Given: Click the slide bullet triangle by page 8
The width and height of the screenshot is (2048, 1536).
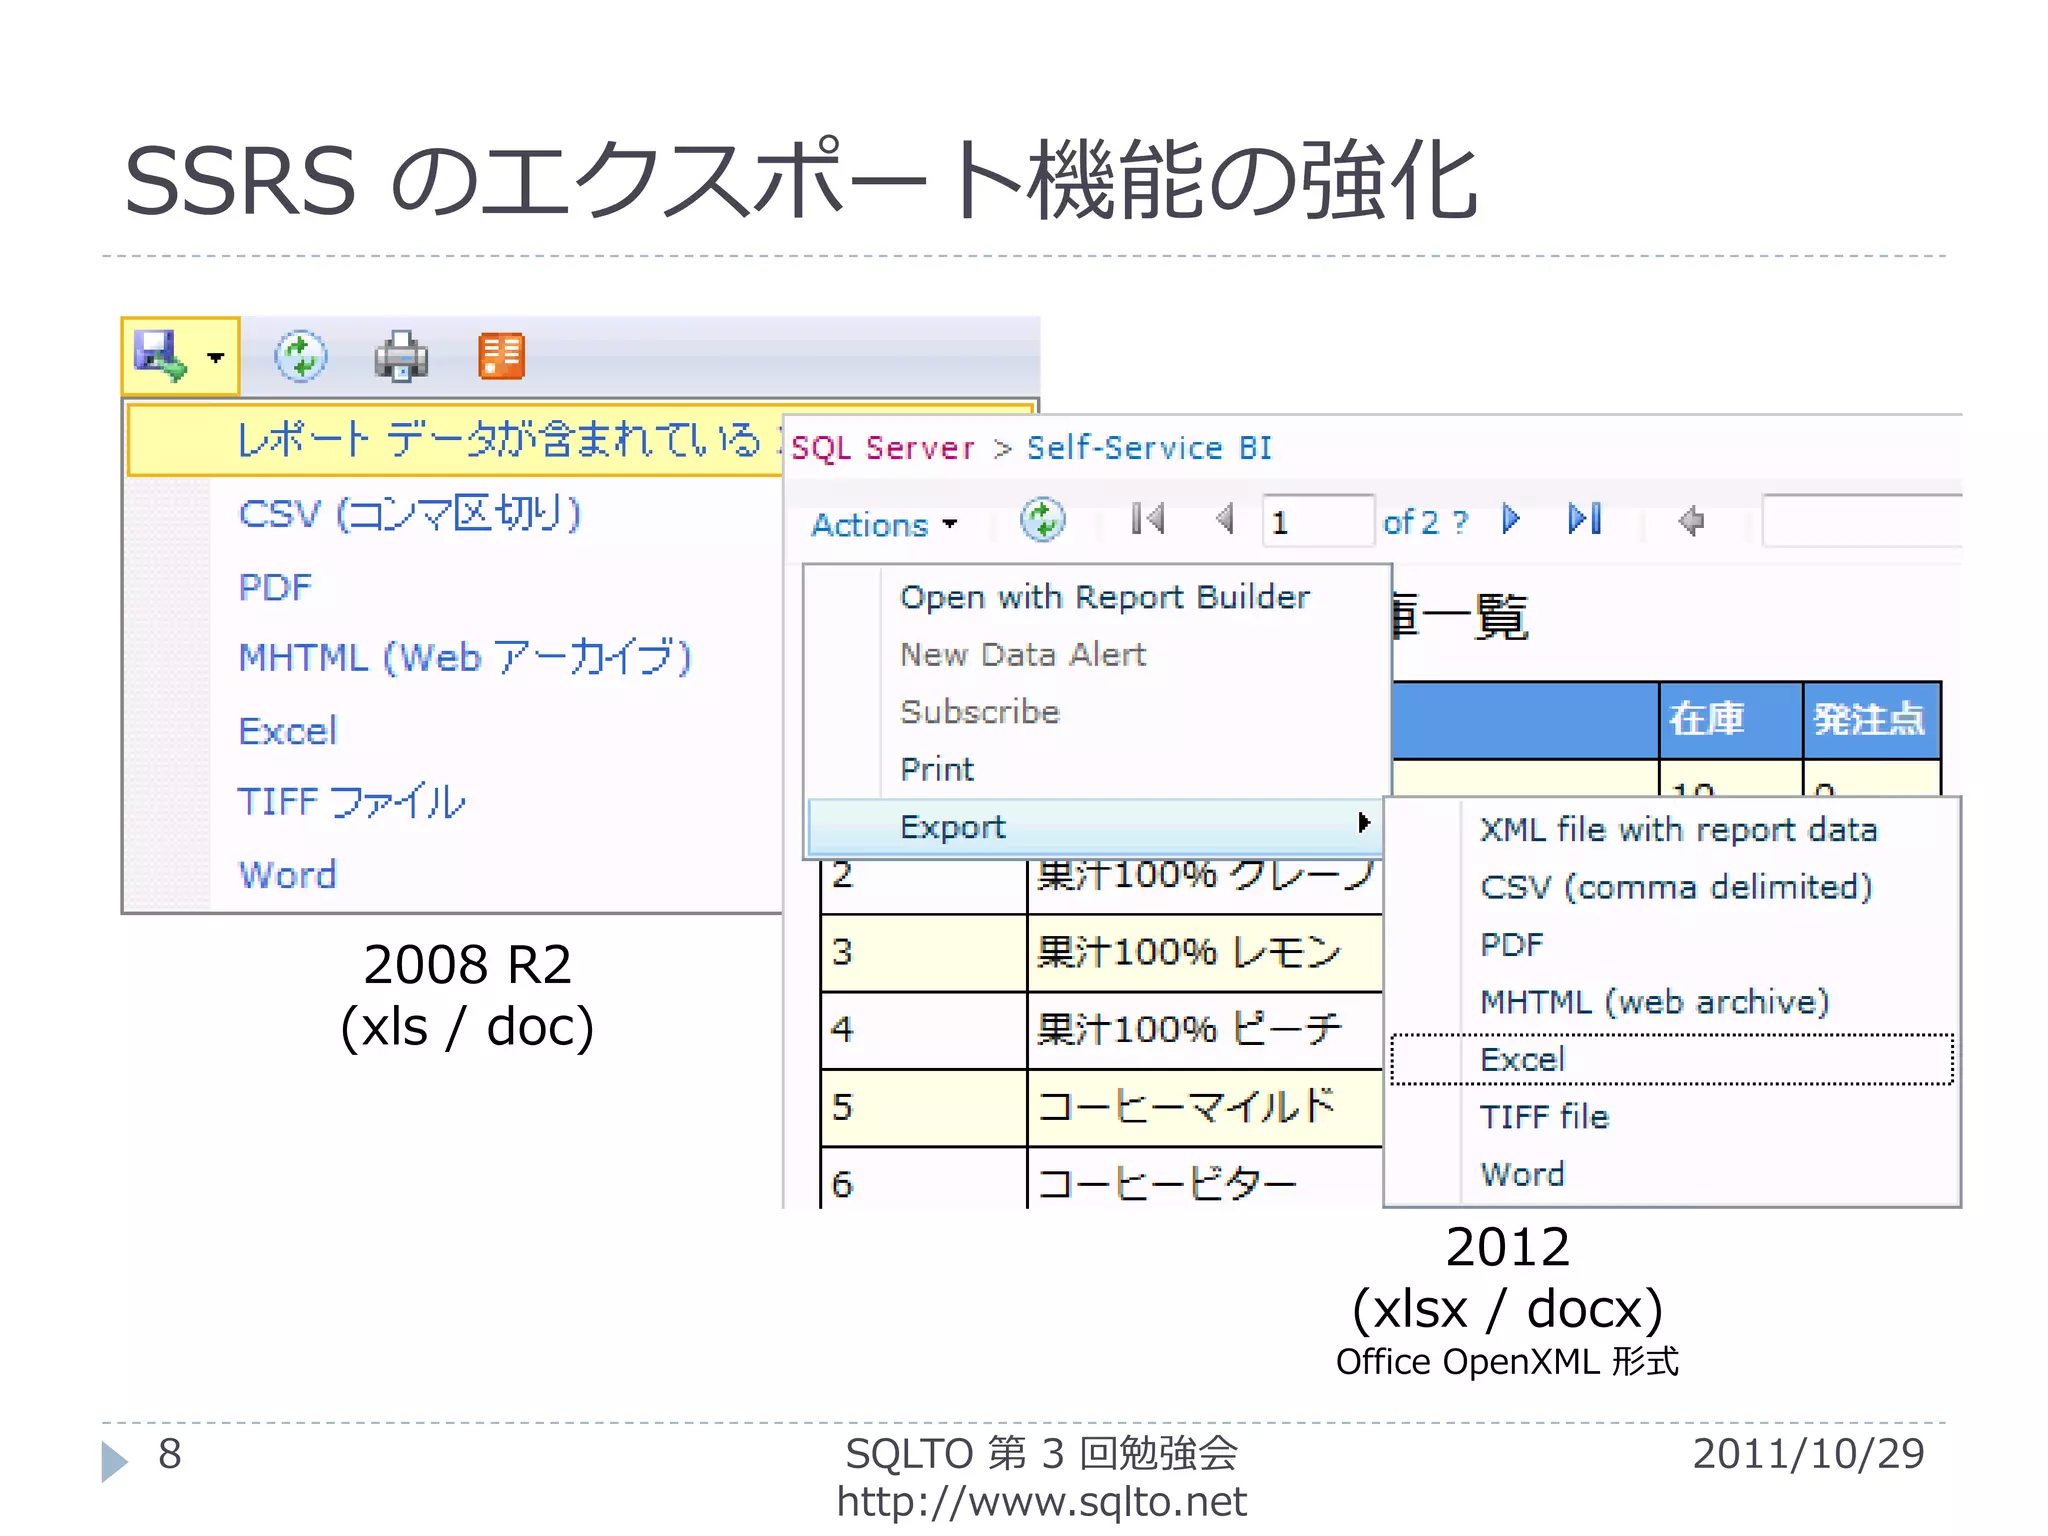Looking at the screenshot, I should pos(114,1461).
